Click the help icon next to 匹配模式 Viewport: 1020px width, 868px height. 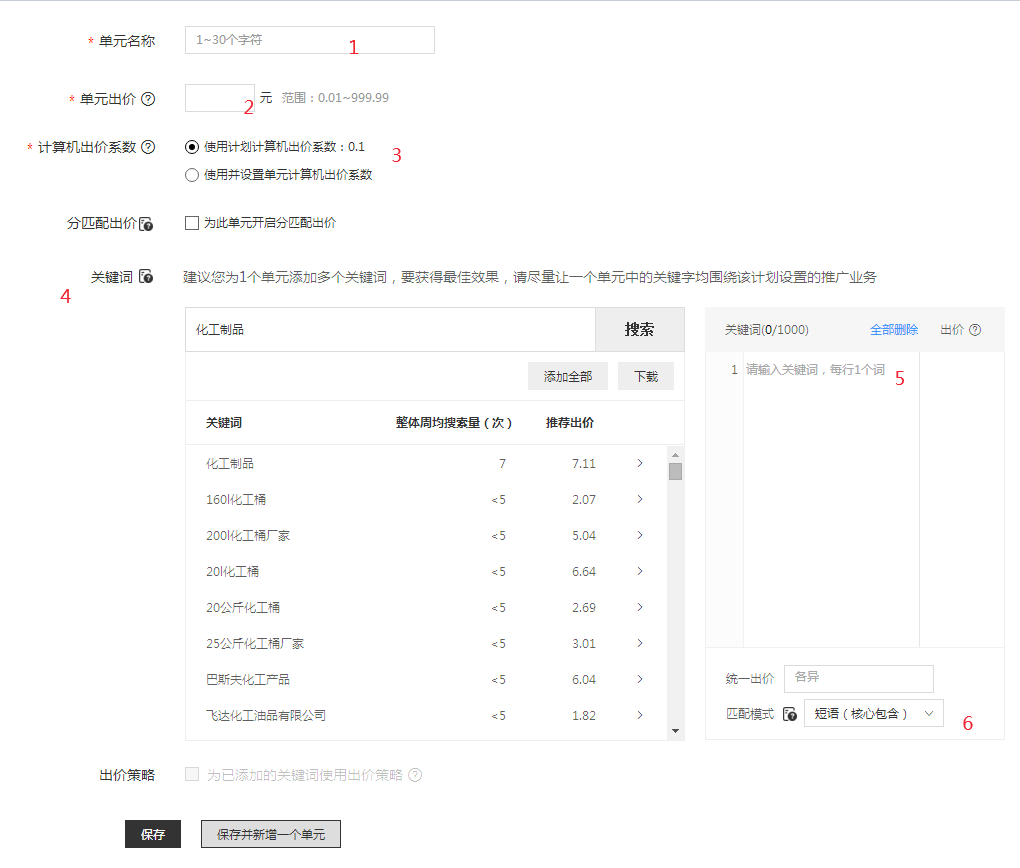pyautogui.click(x=790, y=712)
